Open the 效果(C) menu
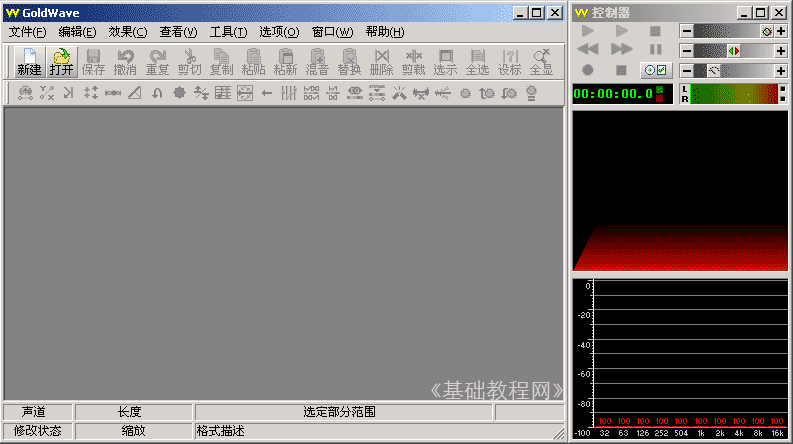 pos(127,32)
